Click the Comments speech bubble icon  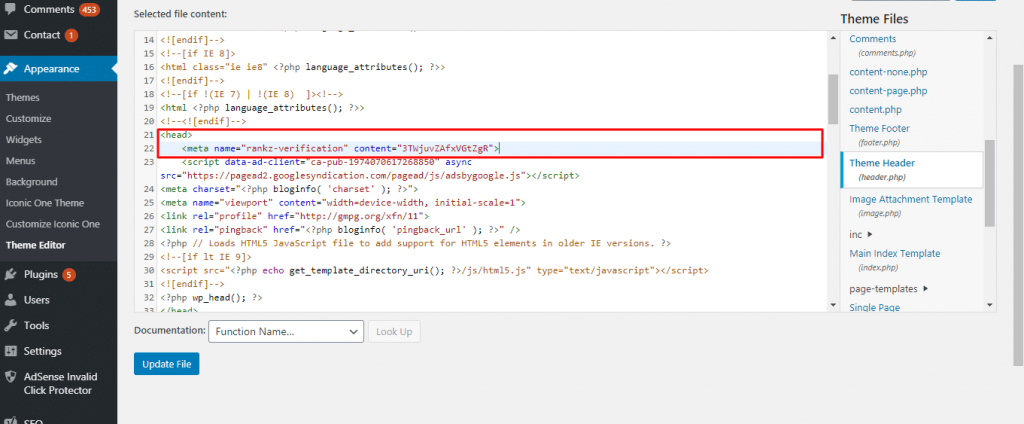[11, 9]
